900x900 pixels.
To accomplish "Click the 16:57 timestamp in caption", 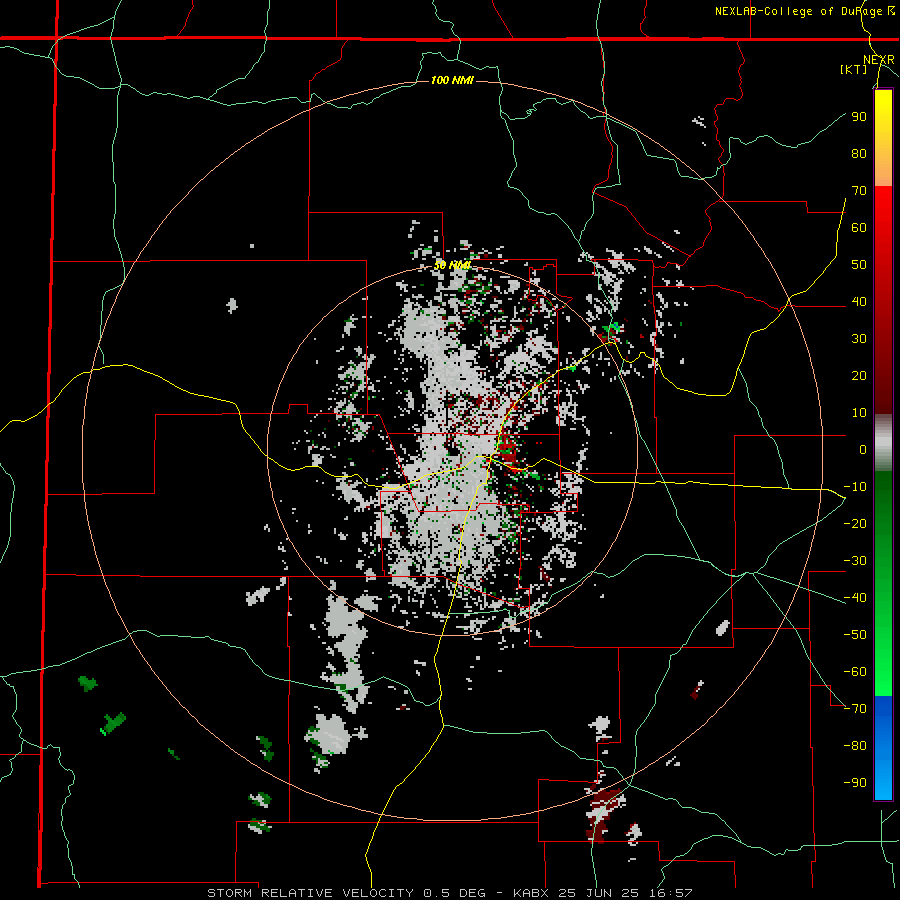I will coord(672,893).
